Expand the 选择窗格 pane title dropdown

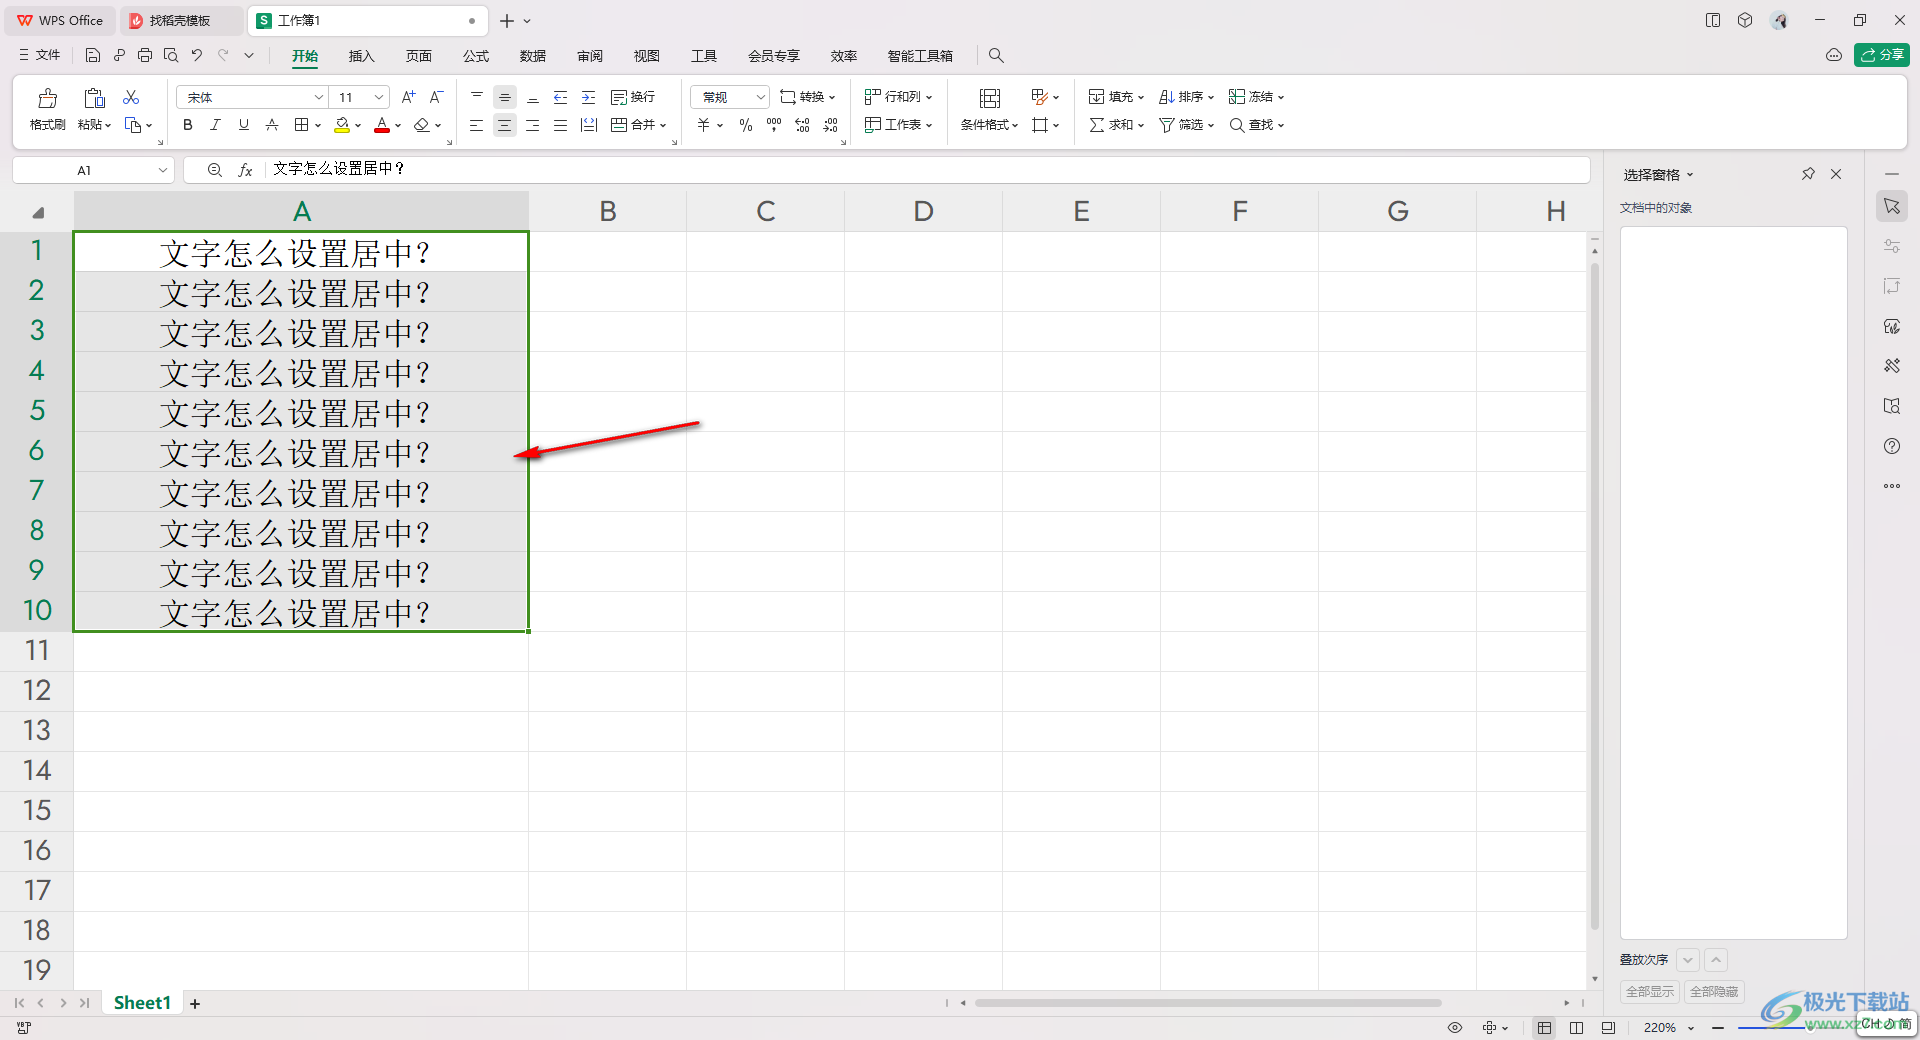tap(1690, 175)
